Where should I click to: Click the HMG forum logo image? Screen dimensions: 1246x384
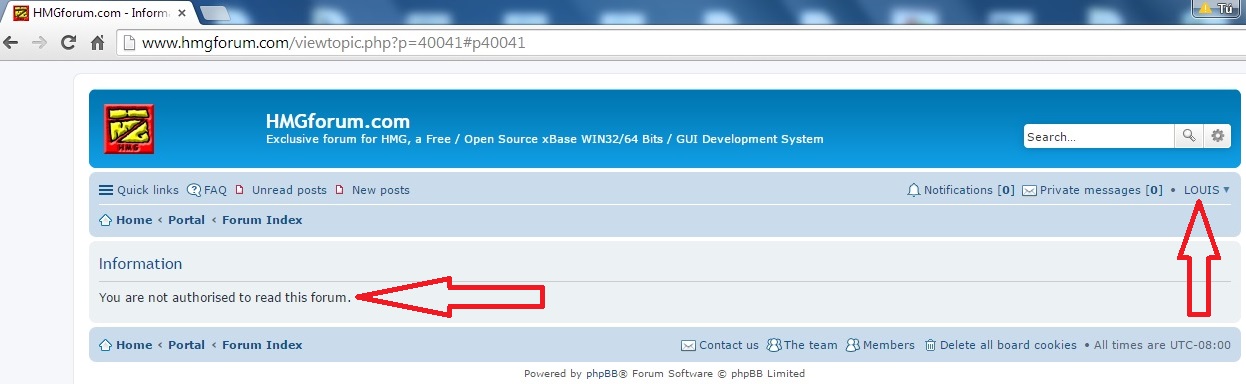[129, 129]
